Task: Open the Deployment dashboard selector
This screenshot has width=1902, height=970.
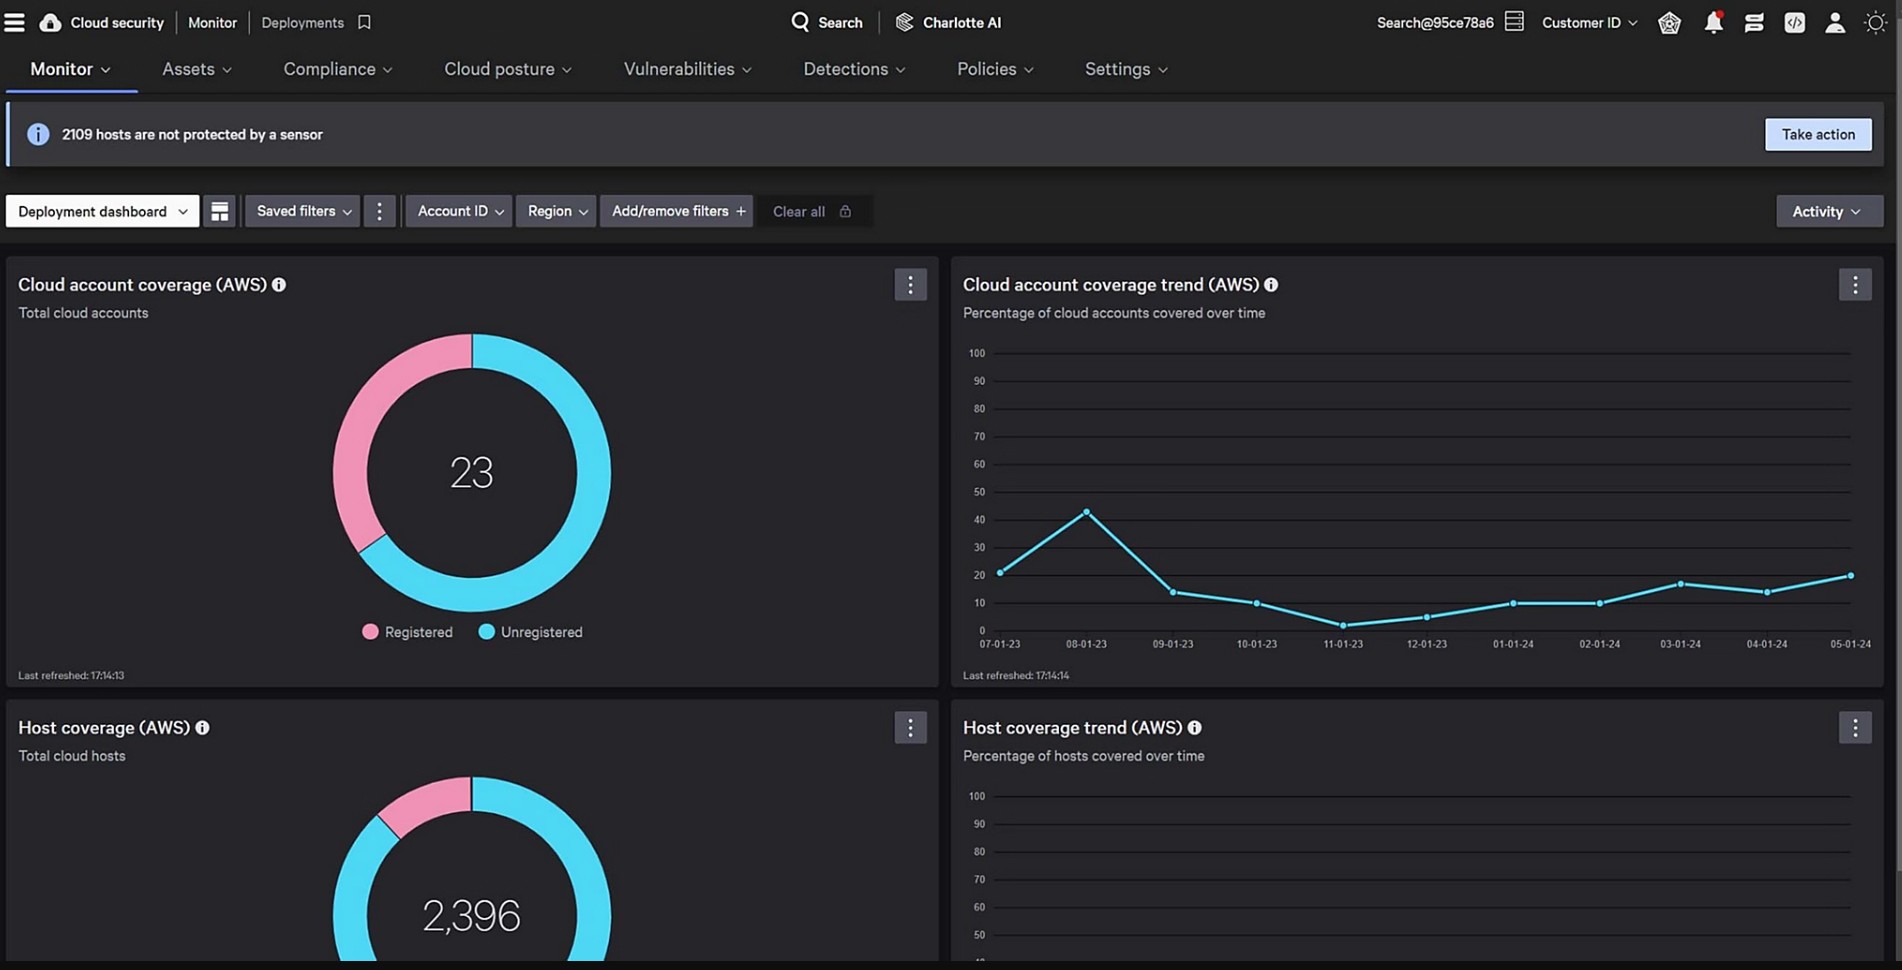Action: (x=102, y=211)
